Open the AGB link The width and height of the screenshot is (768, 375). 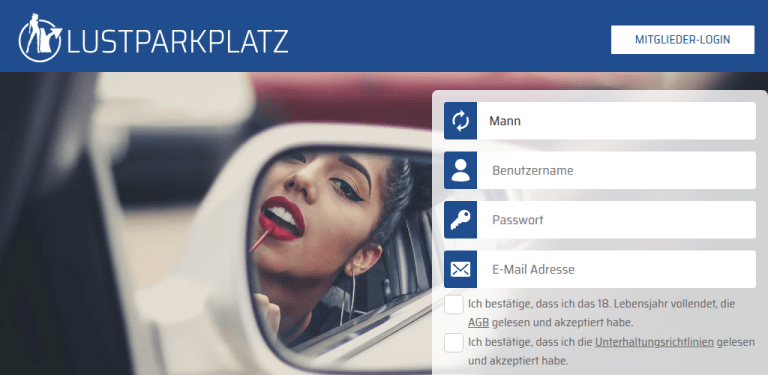(479, 323)
